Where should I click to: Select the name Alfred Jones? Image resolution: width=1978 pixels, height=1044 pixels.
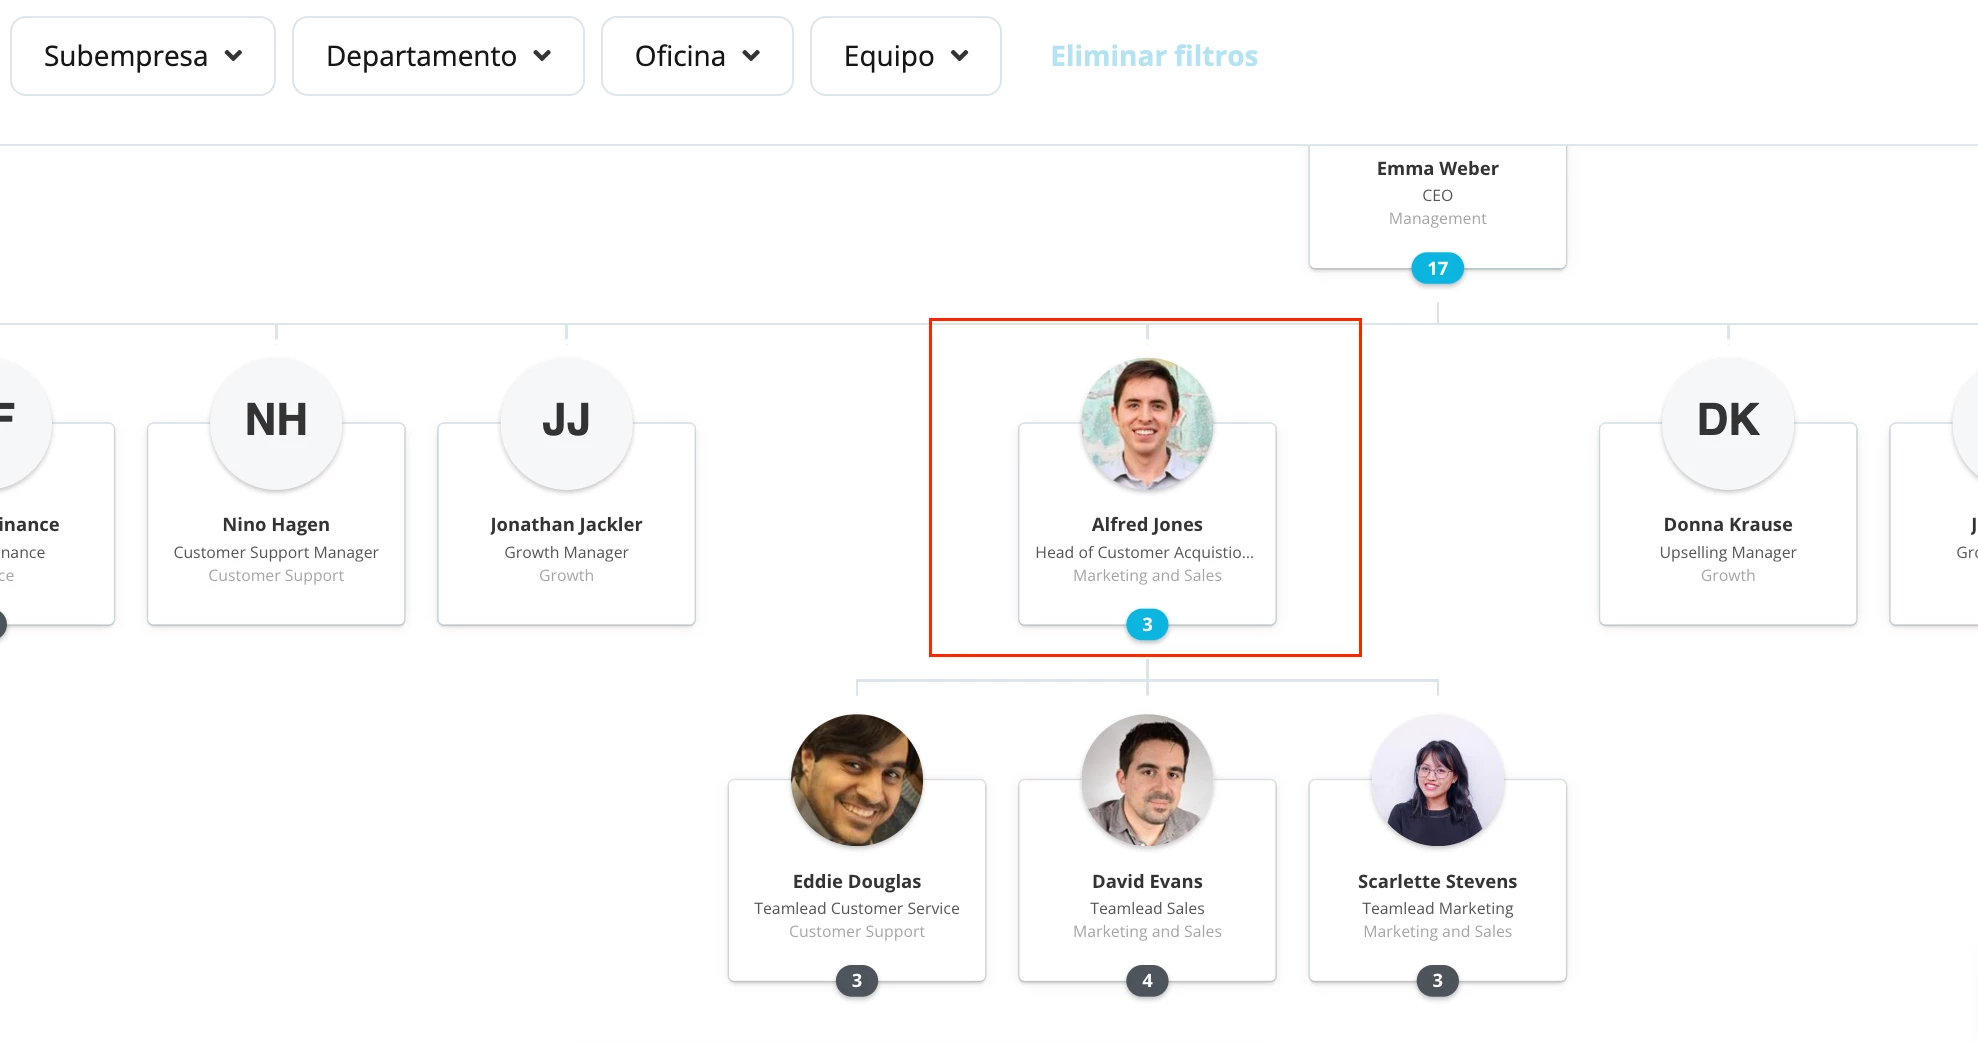click(x=1147, y=525)
